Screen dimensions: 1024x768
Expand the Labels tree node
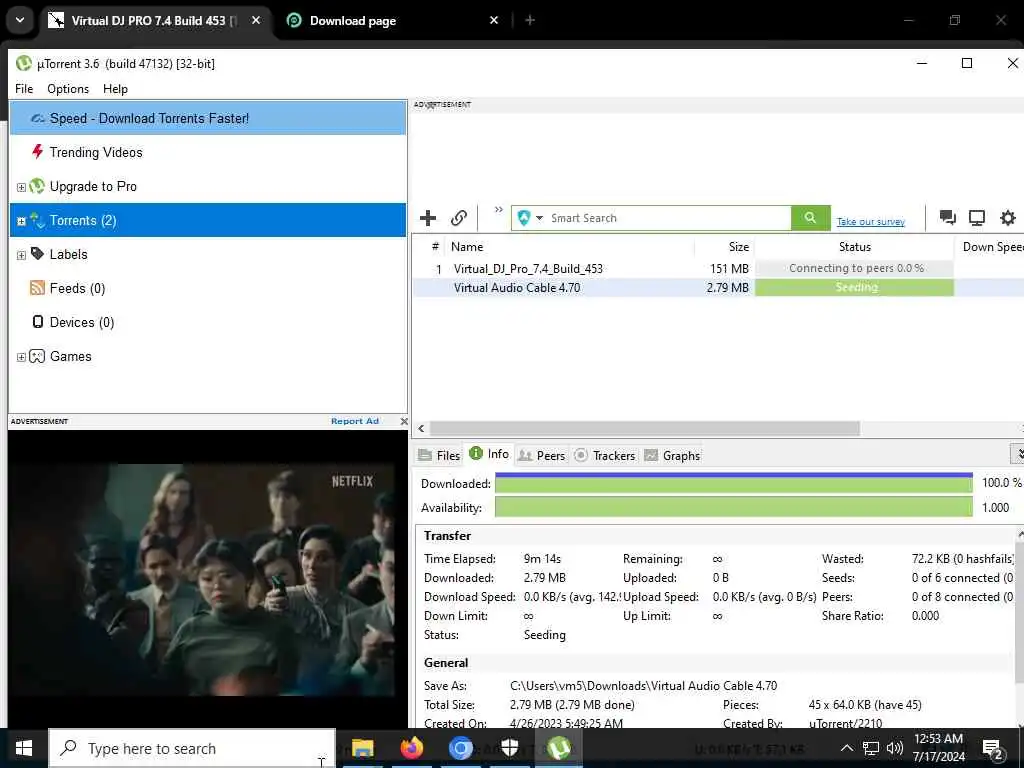[x=21, y=255]
